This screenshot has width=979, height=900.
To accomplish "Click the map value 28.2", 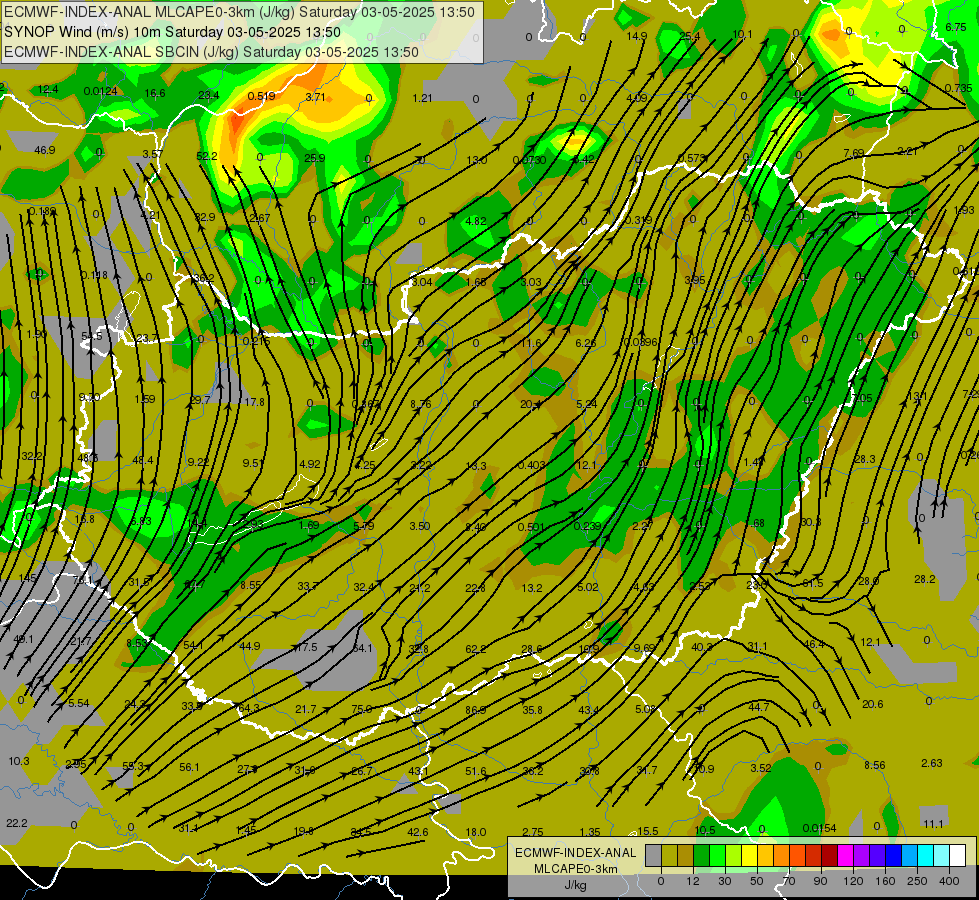I will pos(925,579).
